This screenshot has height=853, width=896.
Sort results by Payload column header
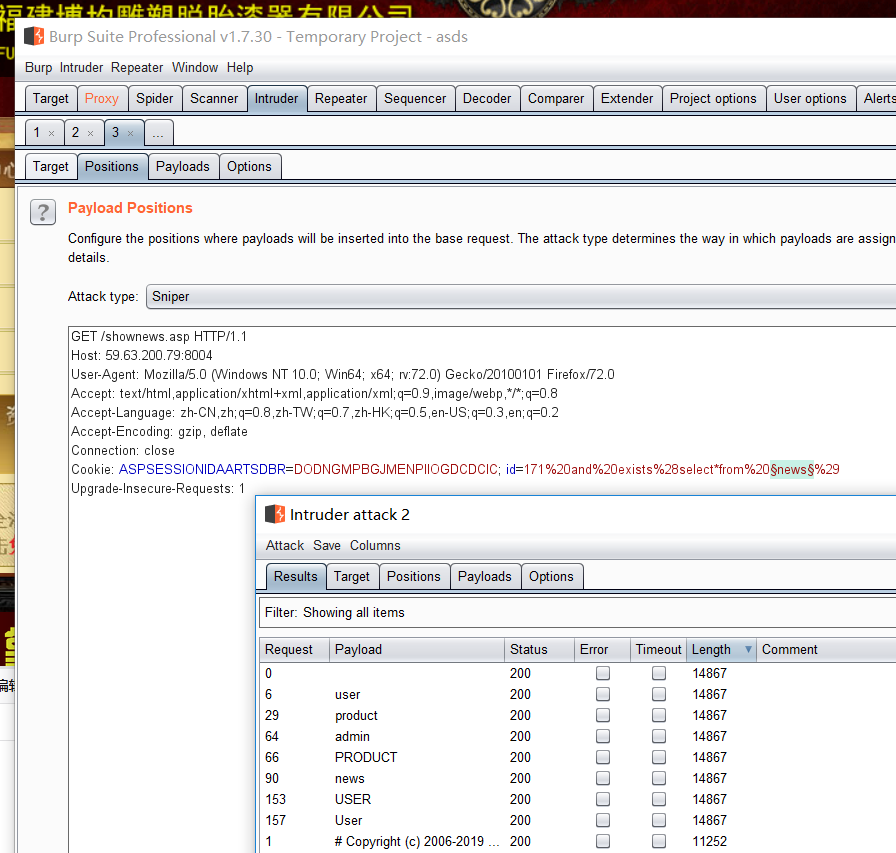pos(417,650)
